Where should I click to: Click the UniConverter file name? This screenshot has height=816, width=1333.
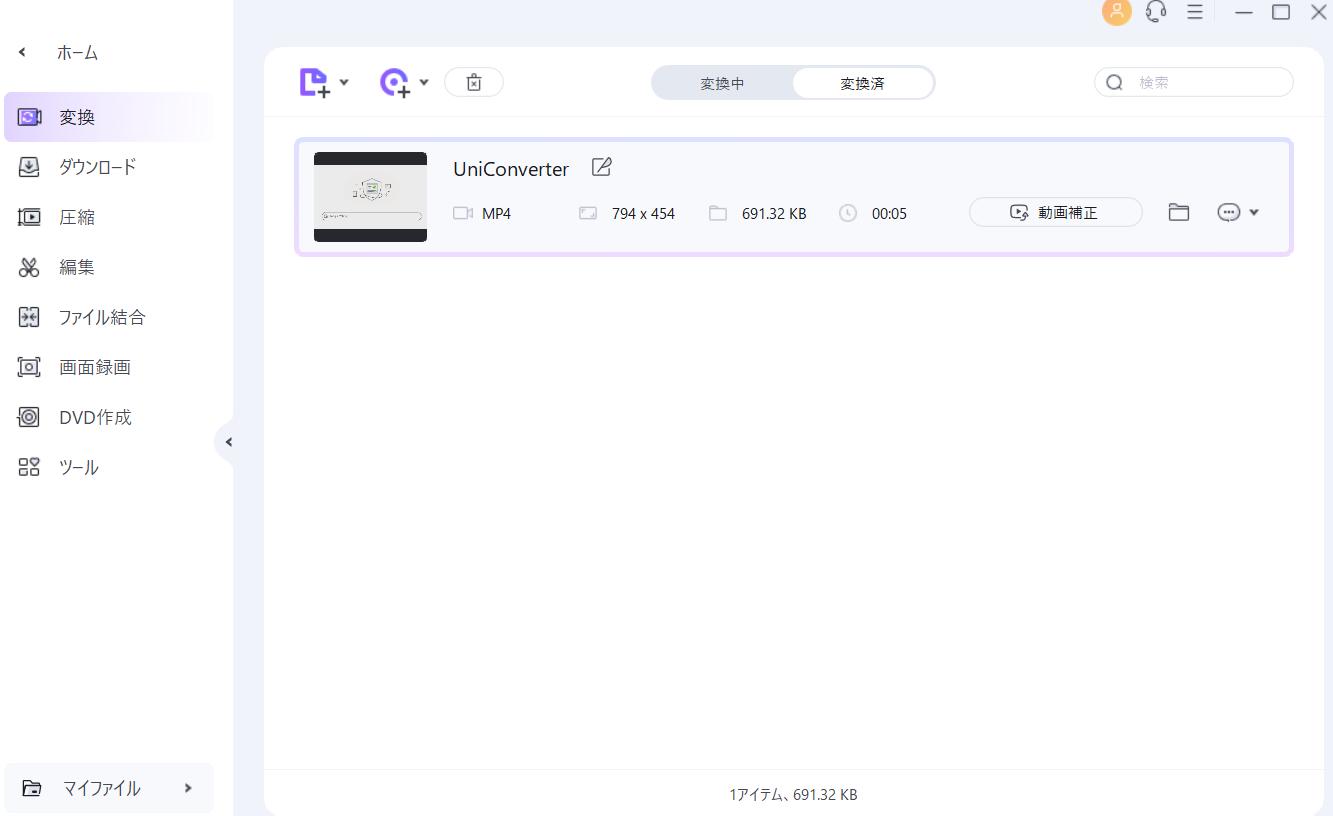point(511,169)
